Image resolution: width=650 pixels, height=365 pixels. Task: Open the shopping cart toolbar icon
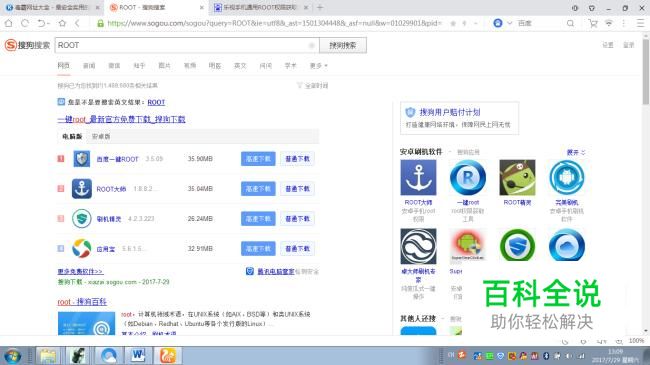click(x=593, y=23)
